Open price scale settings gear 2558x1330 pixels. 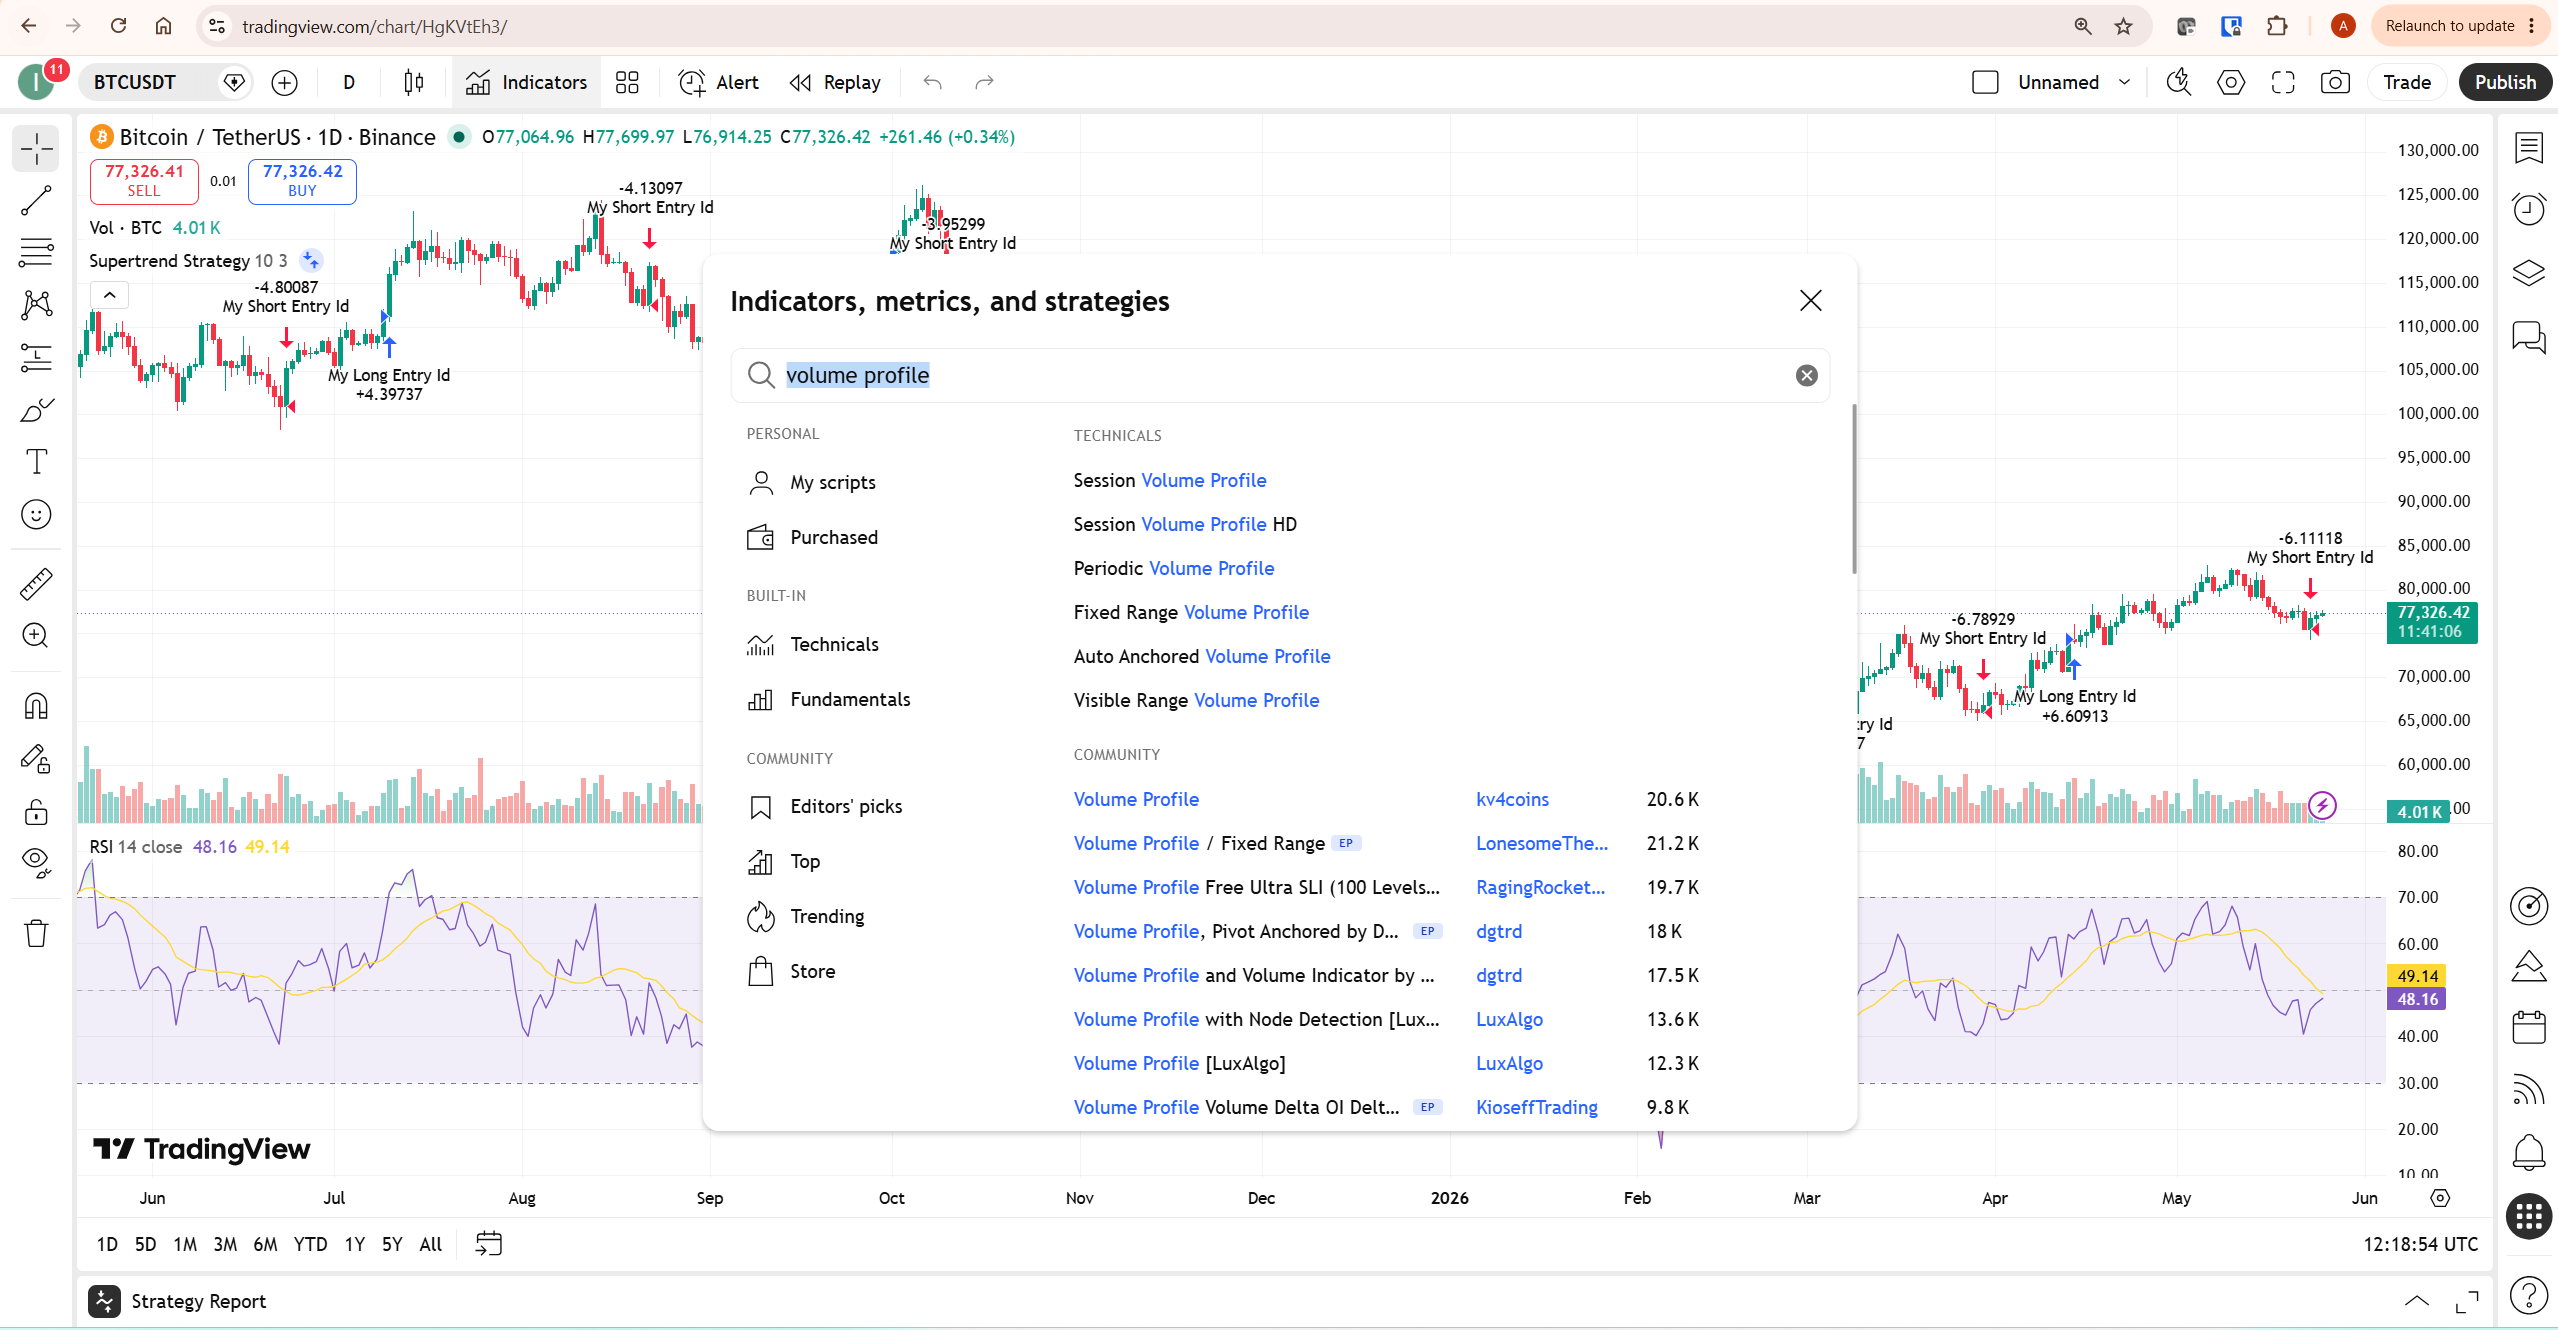click(x=2440, y=1198)
